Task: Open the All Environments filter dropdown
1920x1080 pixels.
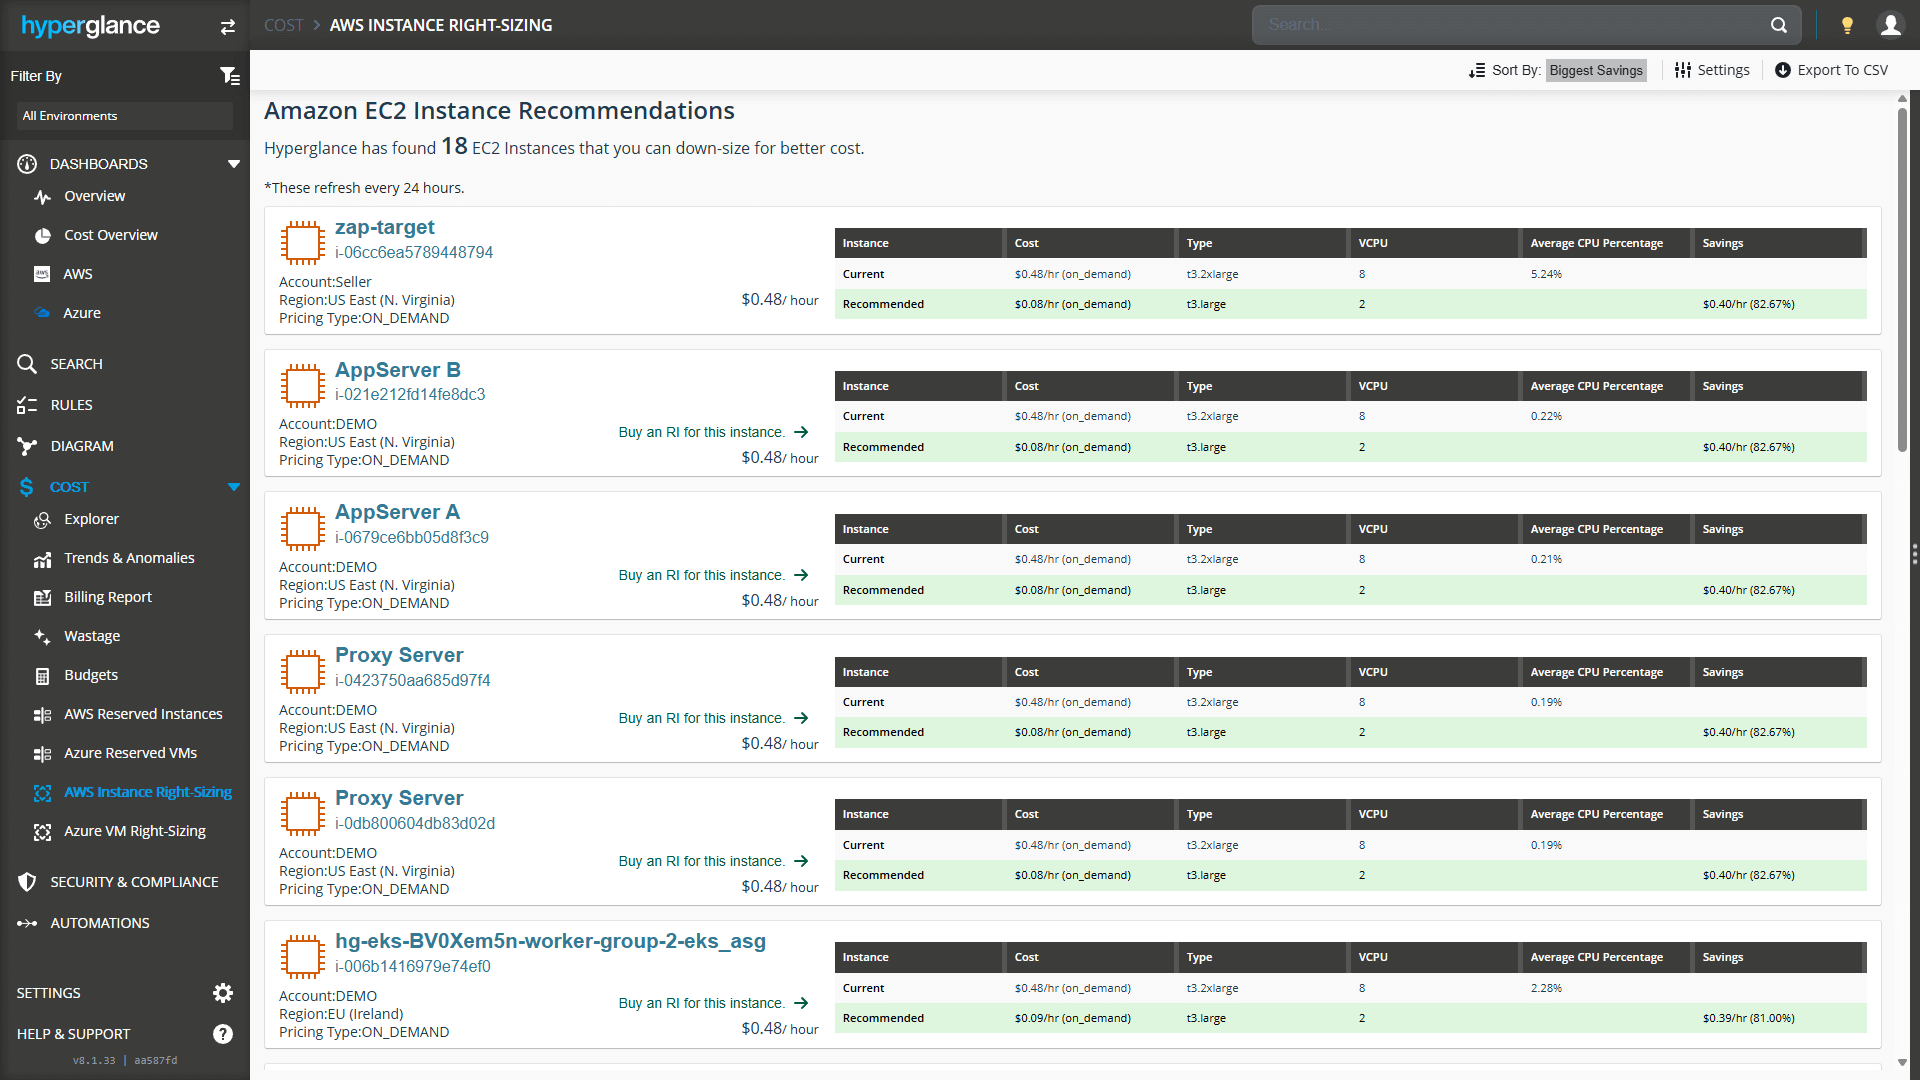Action: (x=124, y=116)
